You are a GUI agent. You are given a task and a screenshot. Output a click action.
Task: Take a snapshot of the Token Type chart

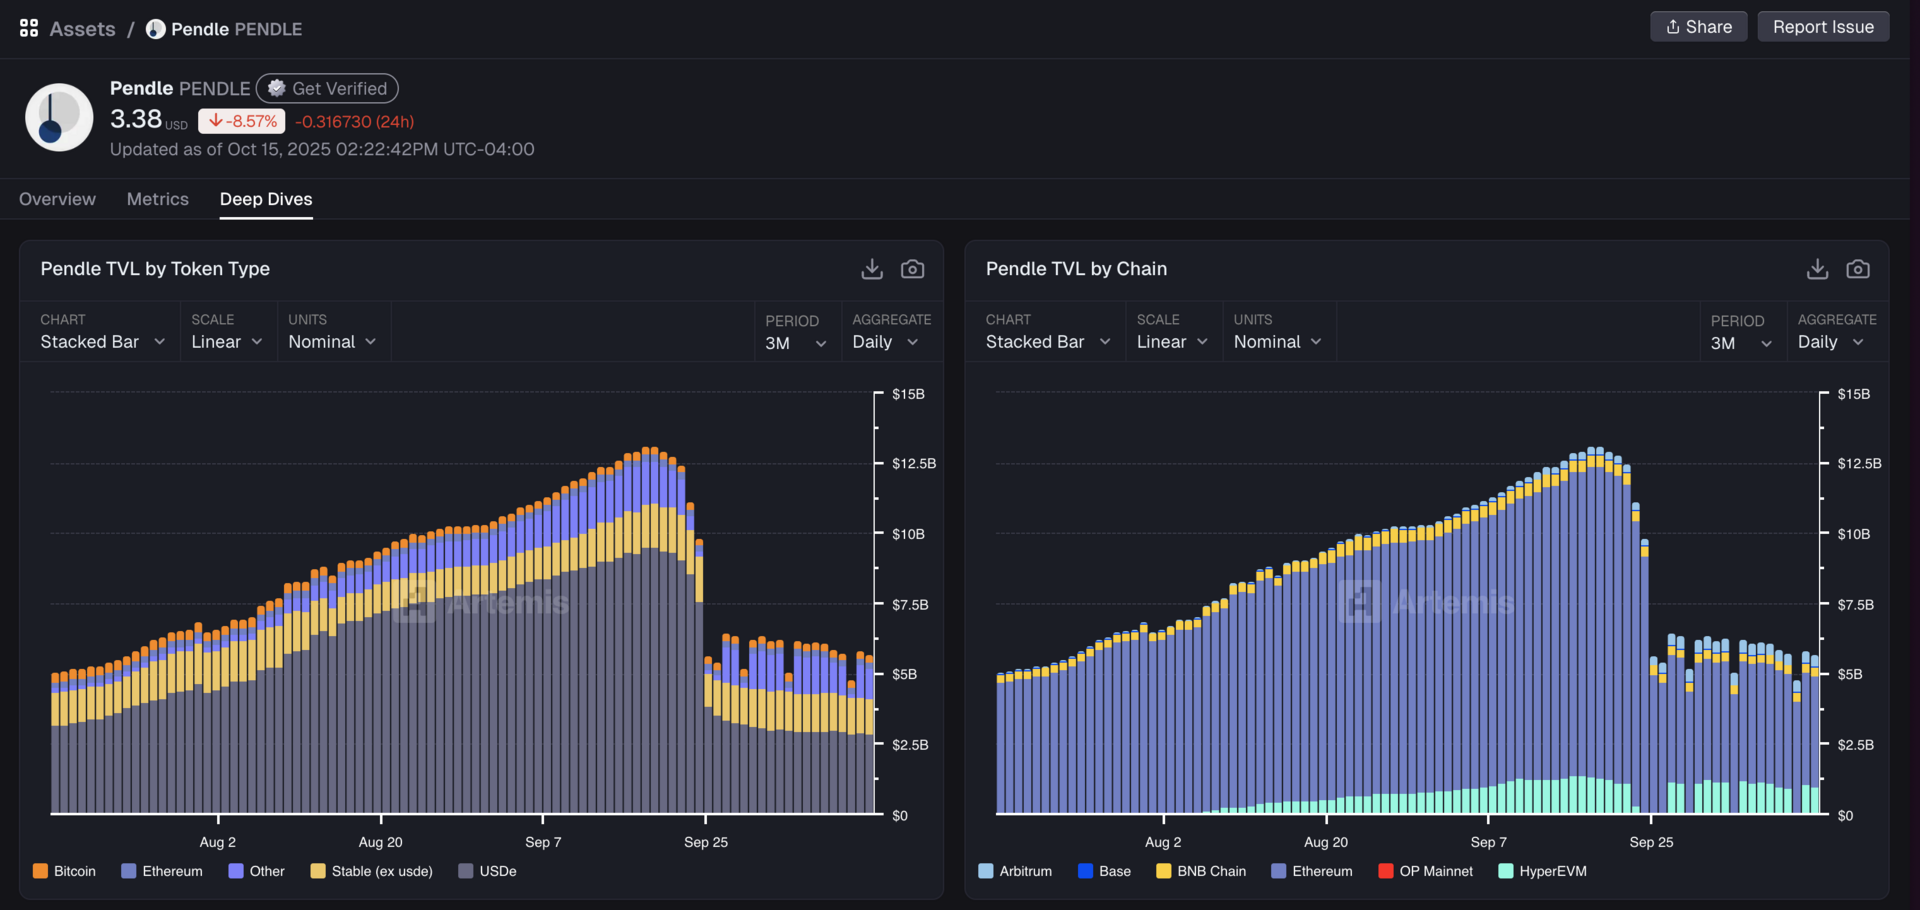[912, 269]
